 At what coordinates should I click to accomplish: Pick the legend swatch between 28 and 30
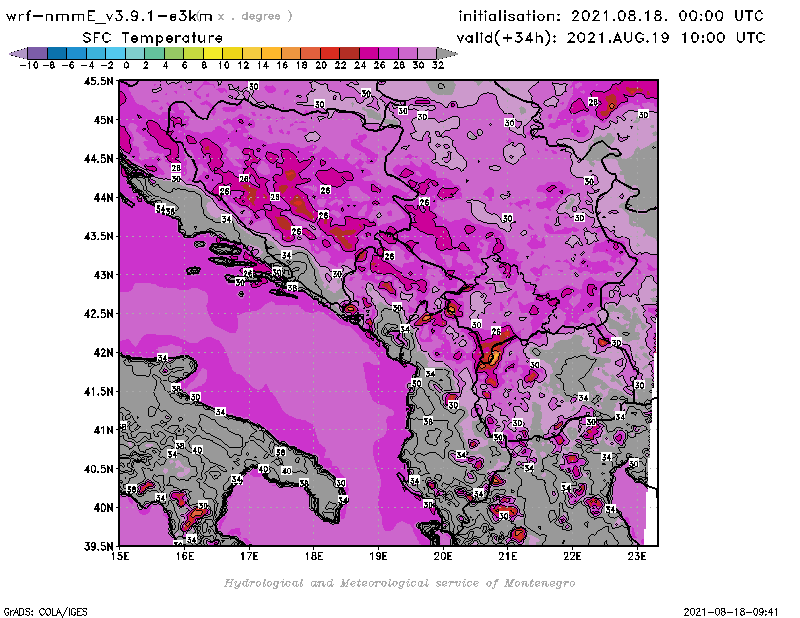click(407, 53)
